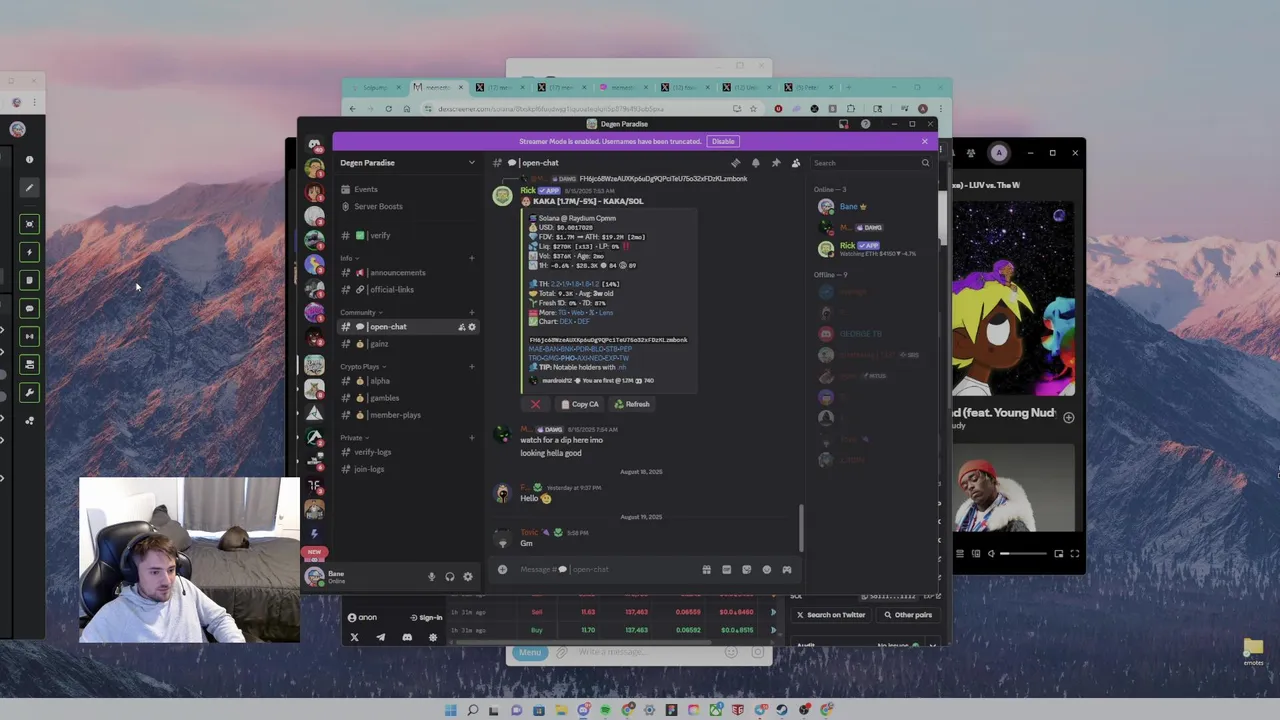Expand the Degen Paradise server menu
The width and height of the screenshot is (1280, 720).
407,163
